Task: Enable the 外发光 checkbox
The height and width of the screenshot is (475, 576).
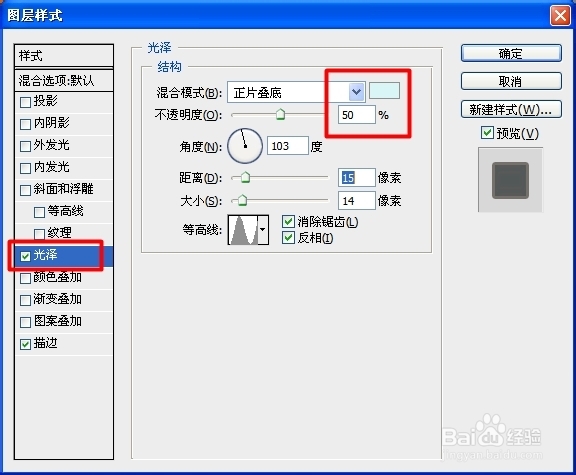Action: 25,146
